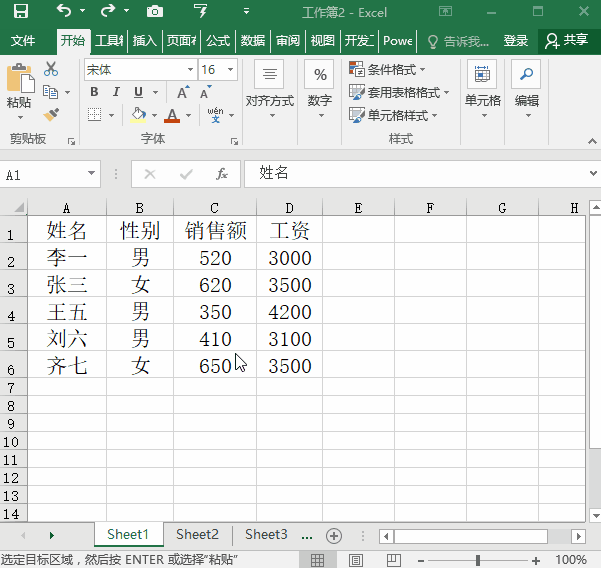Click the Insert Function fx icon
This screenshot has width=601, height=568.
[x=222, y=174]
